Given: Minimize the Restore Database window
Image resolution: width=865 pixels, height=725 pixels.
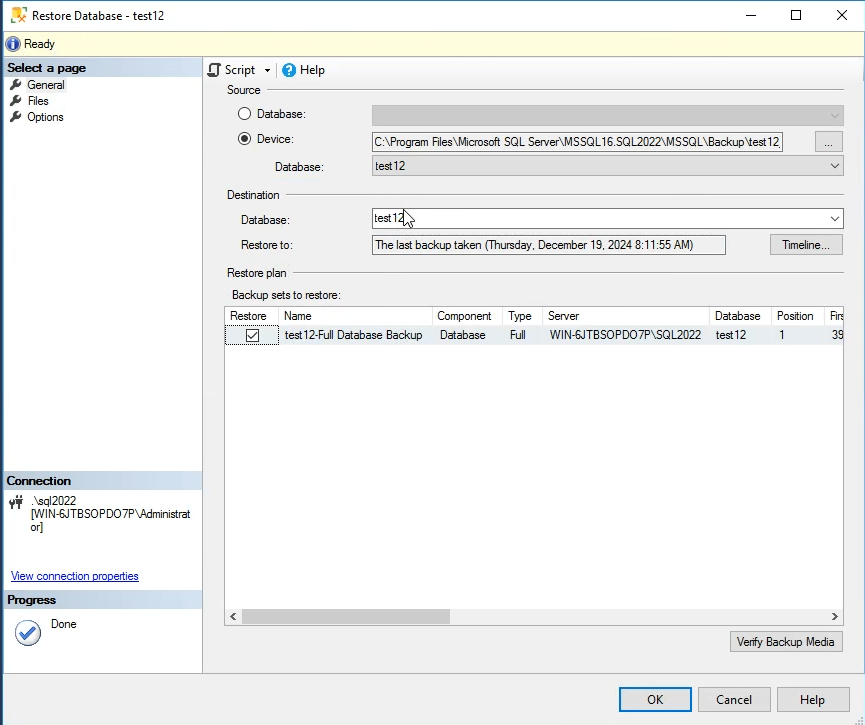Looking at the screenshot, I should point(751,15).
